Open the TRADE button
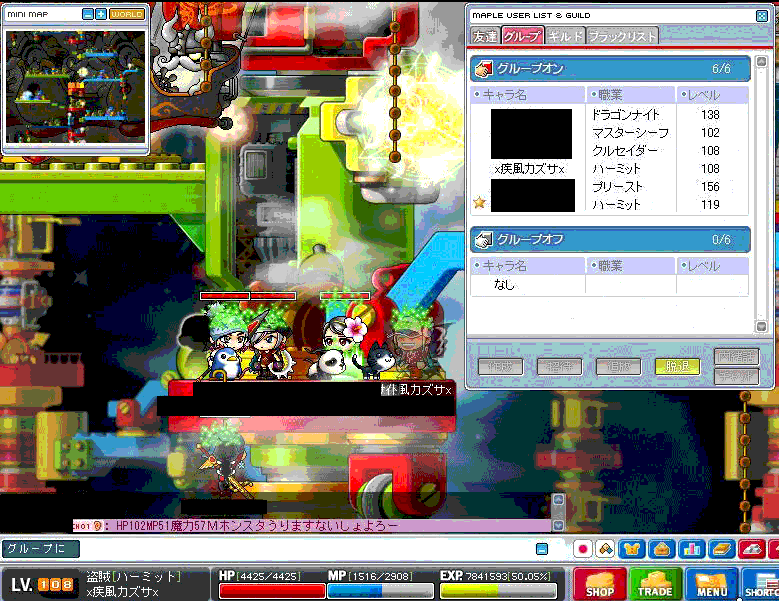Viewport: 779px width, 601px height. point(655,584)
